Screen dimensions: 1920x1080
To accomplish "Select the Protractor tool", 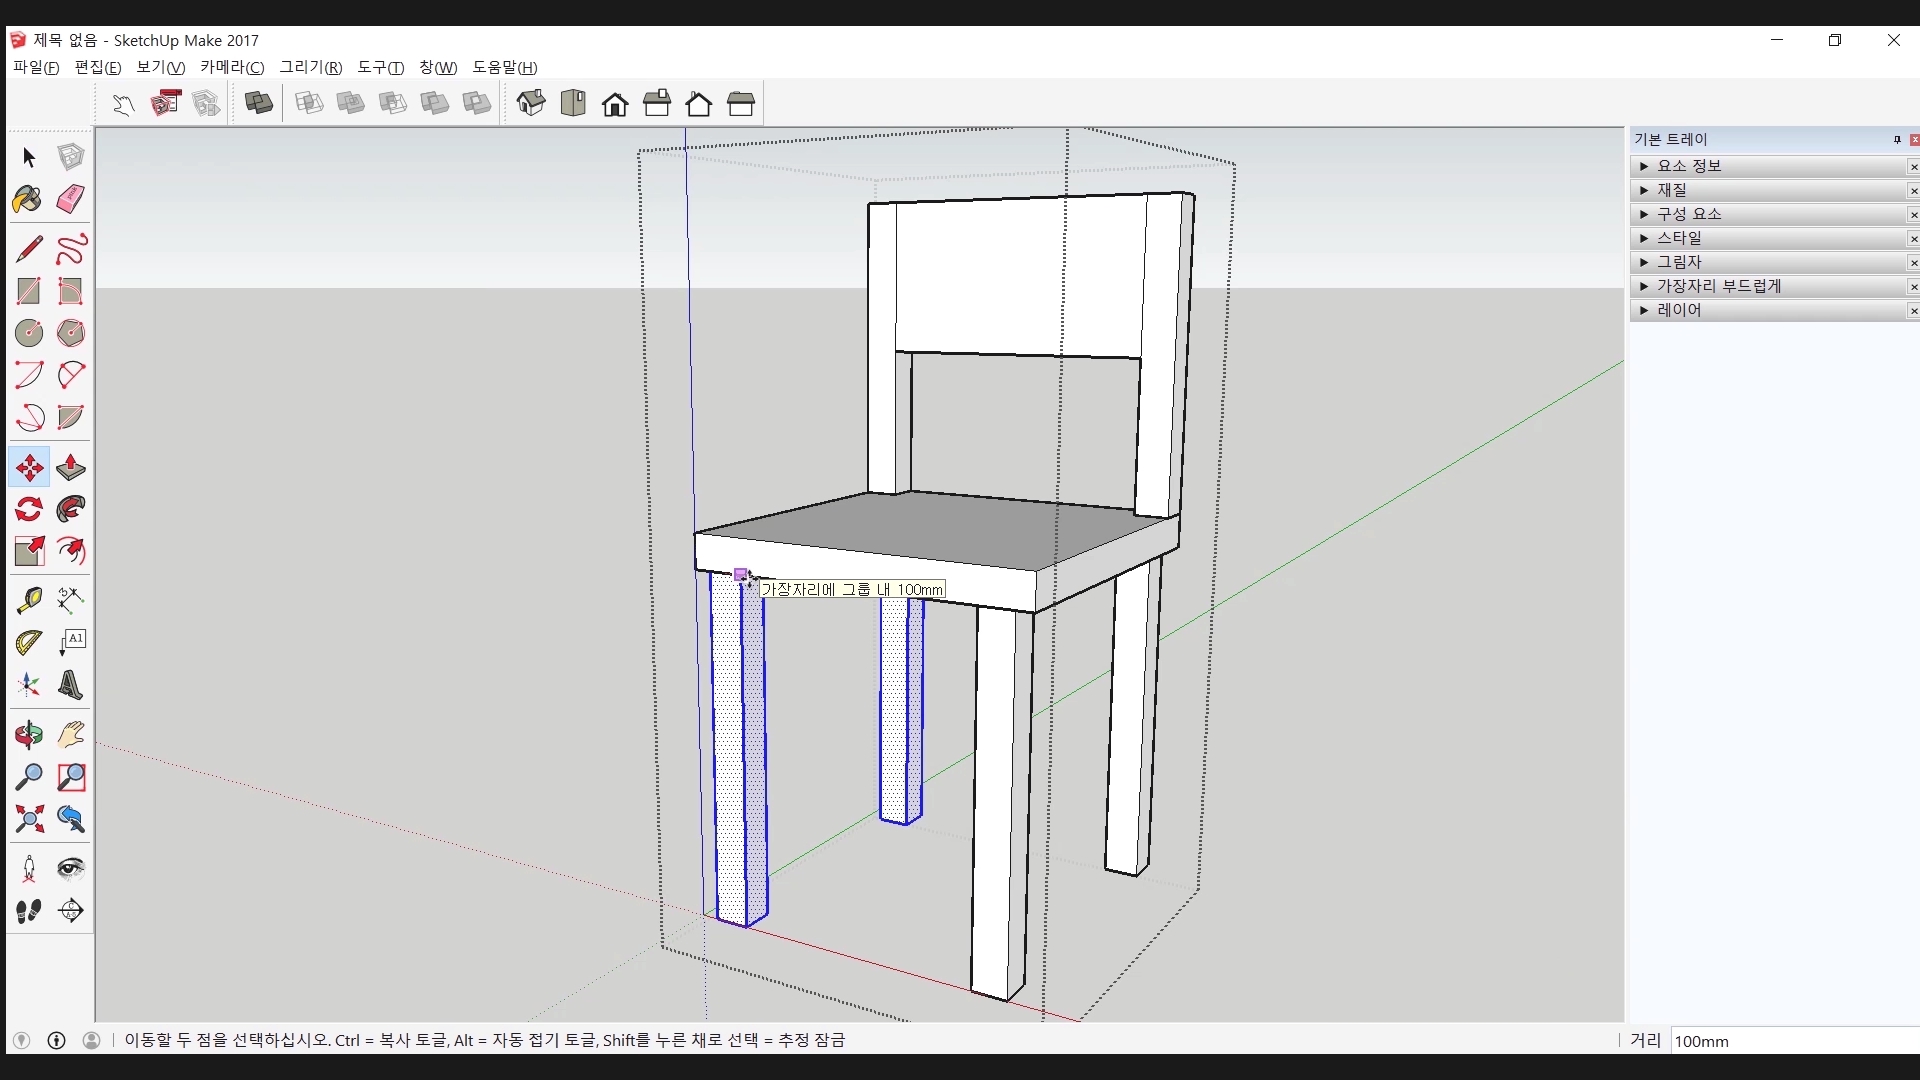I will tap(28, 641).
